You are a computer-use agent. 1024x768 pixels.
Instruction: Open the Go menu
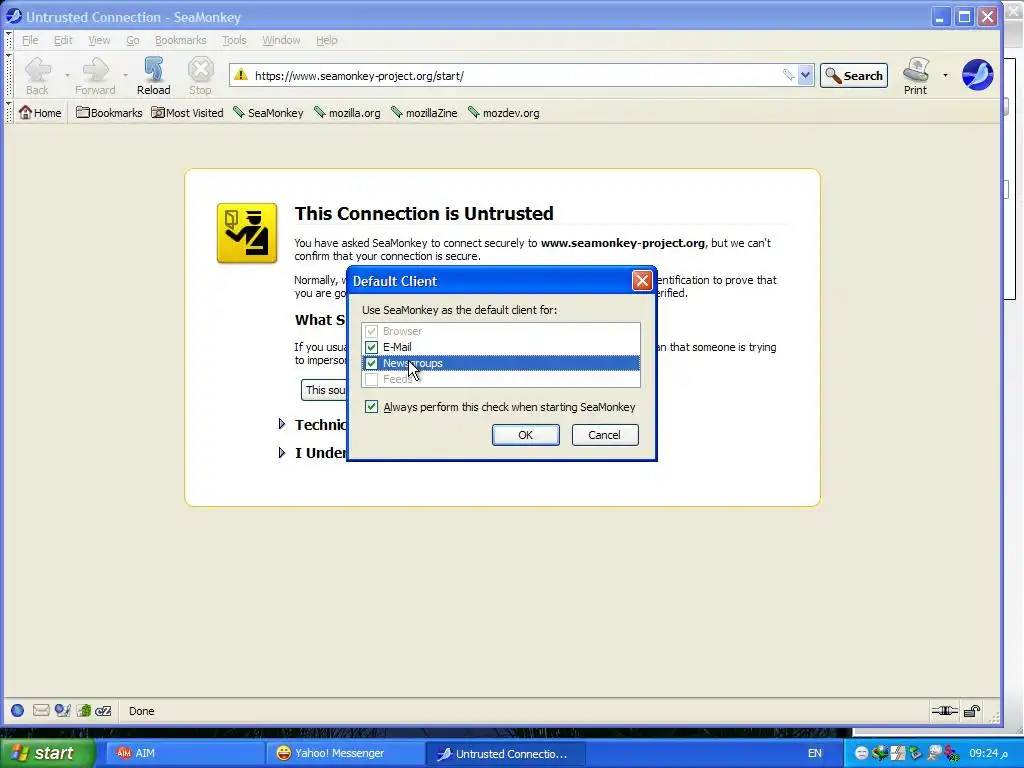[x=133, y=40]
